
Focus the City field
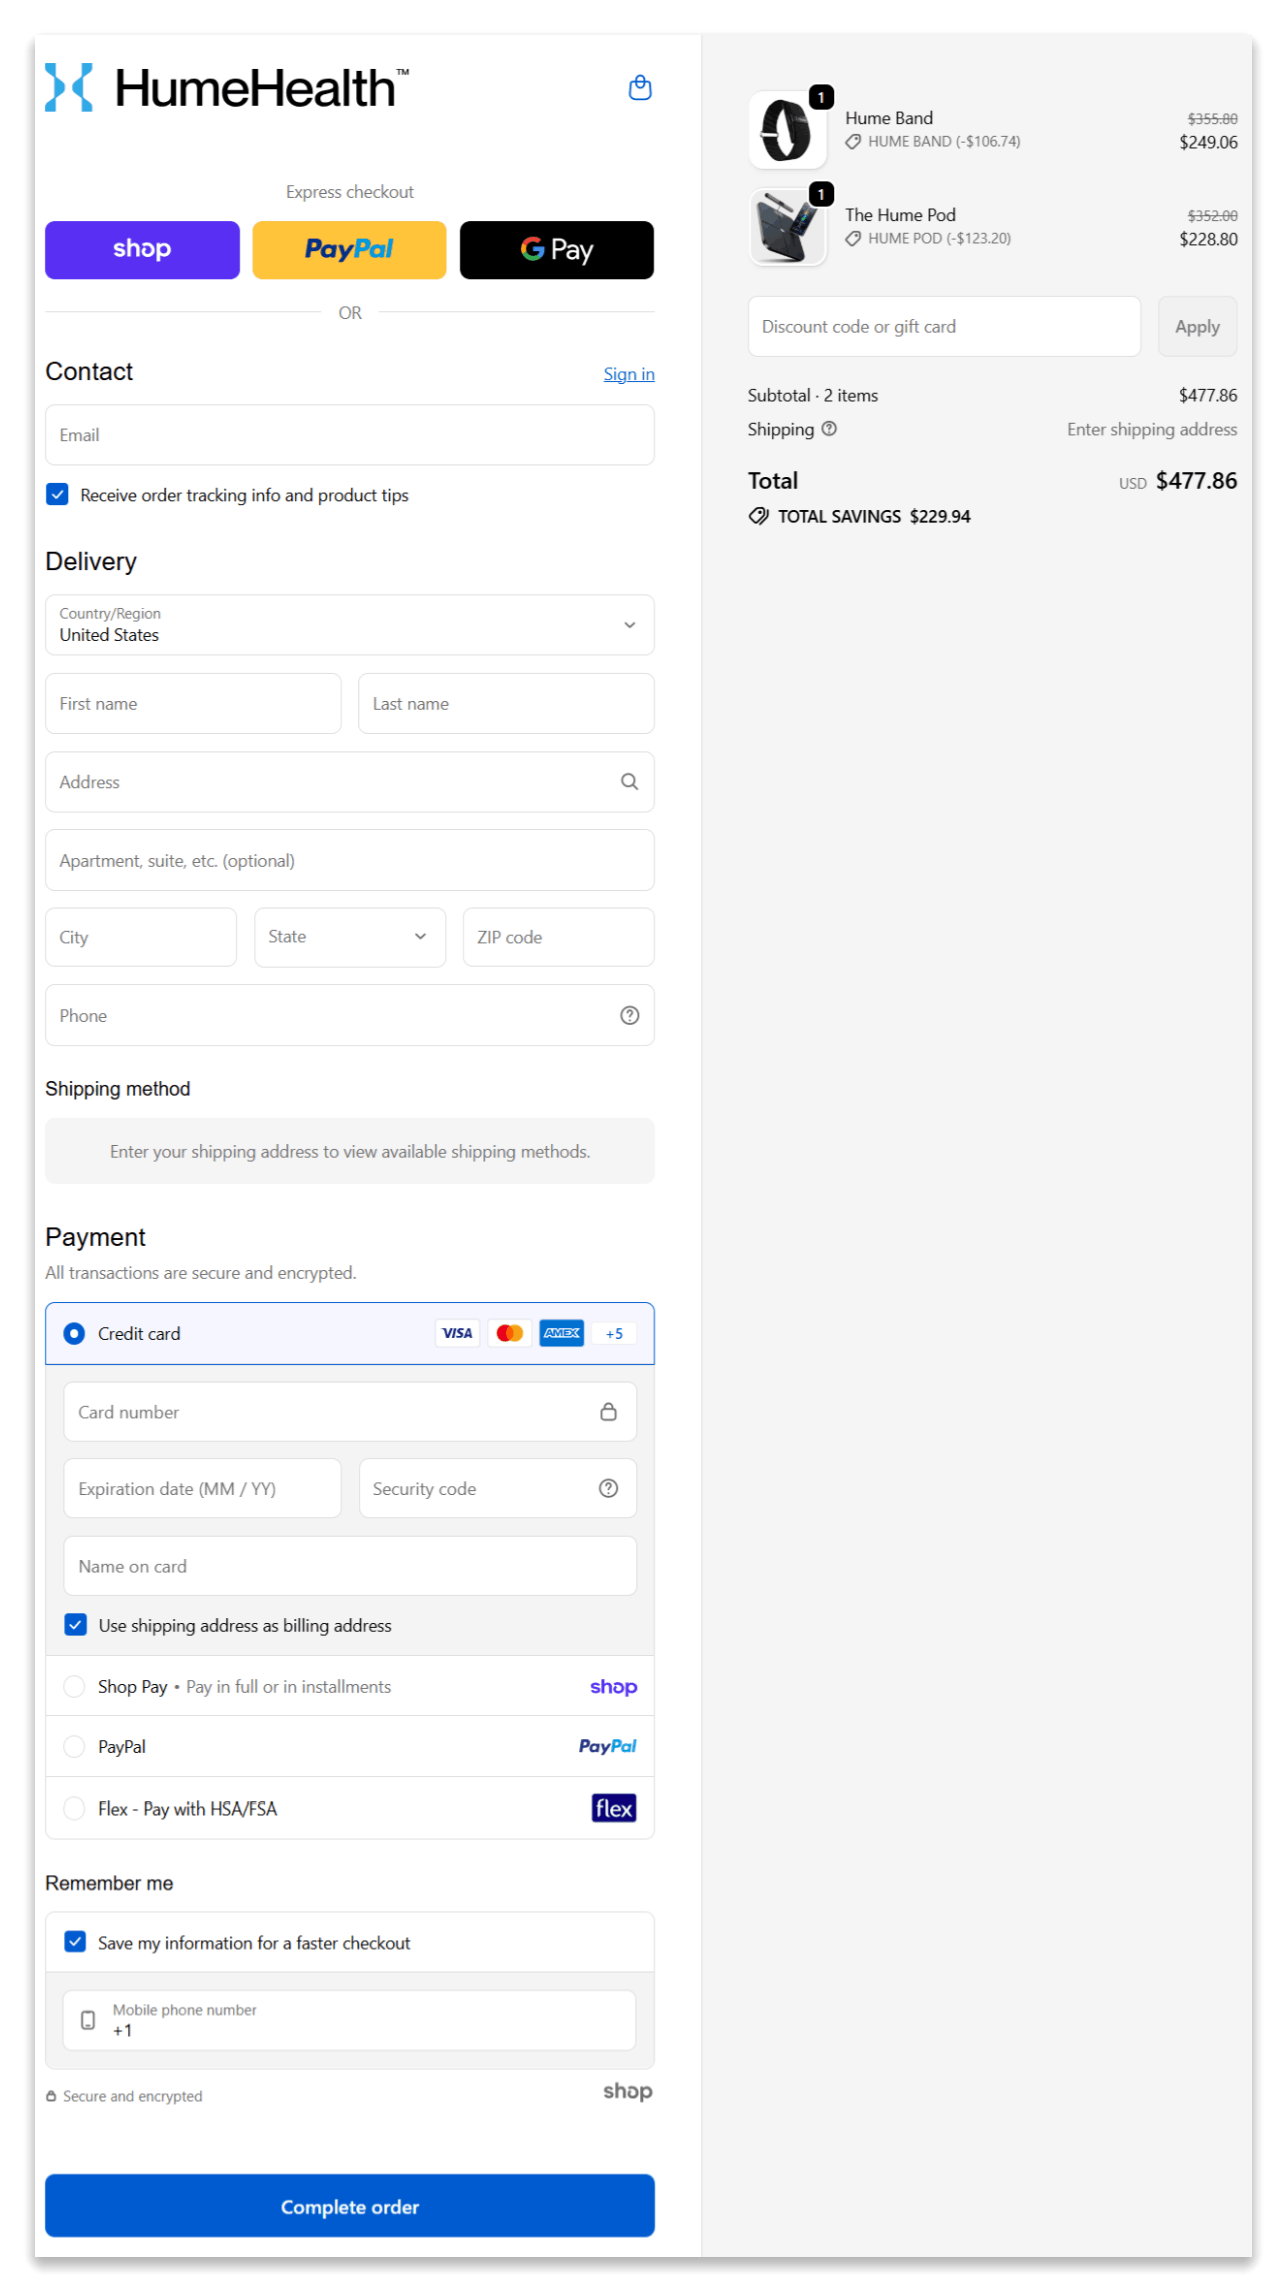tap(141, 937)
